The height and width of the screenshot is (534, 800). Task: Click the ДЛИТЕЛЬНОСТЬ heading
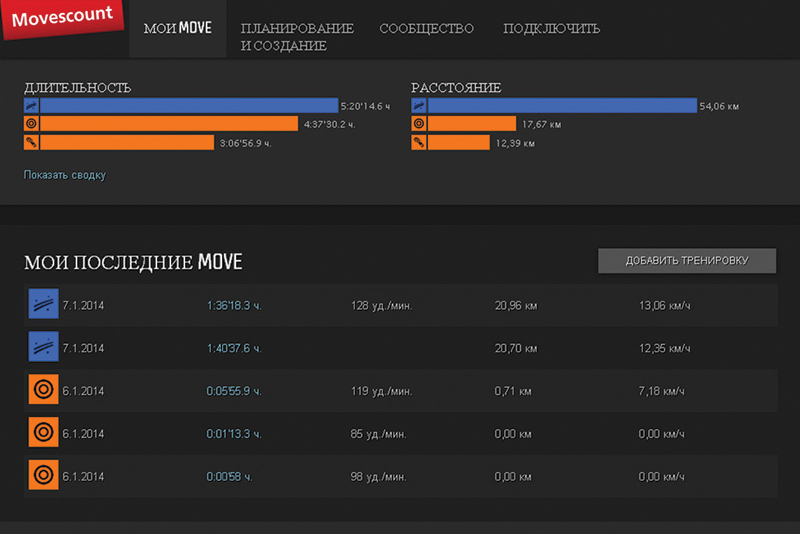pos(78,88)
